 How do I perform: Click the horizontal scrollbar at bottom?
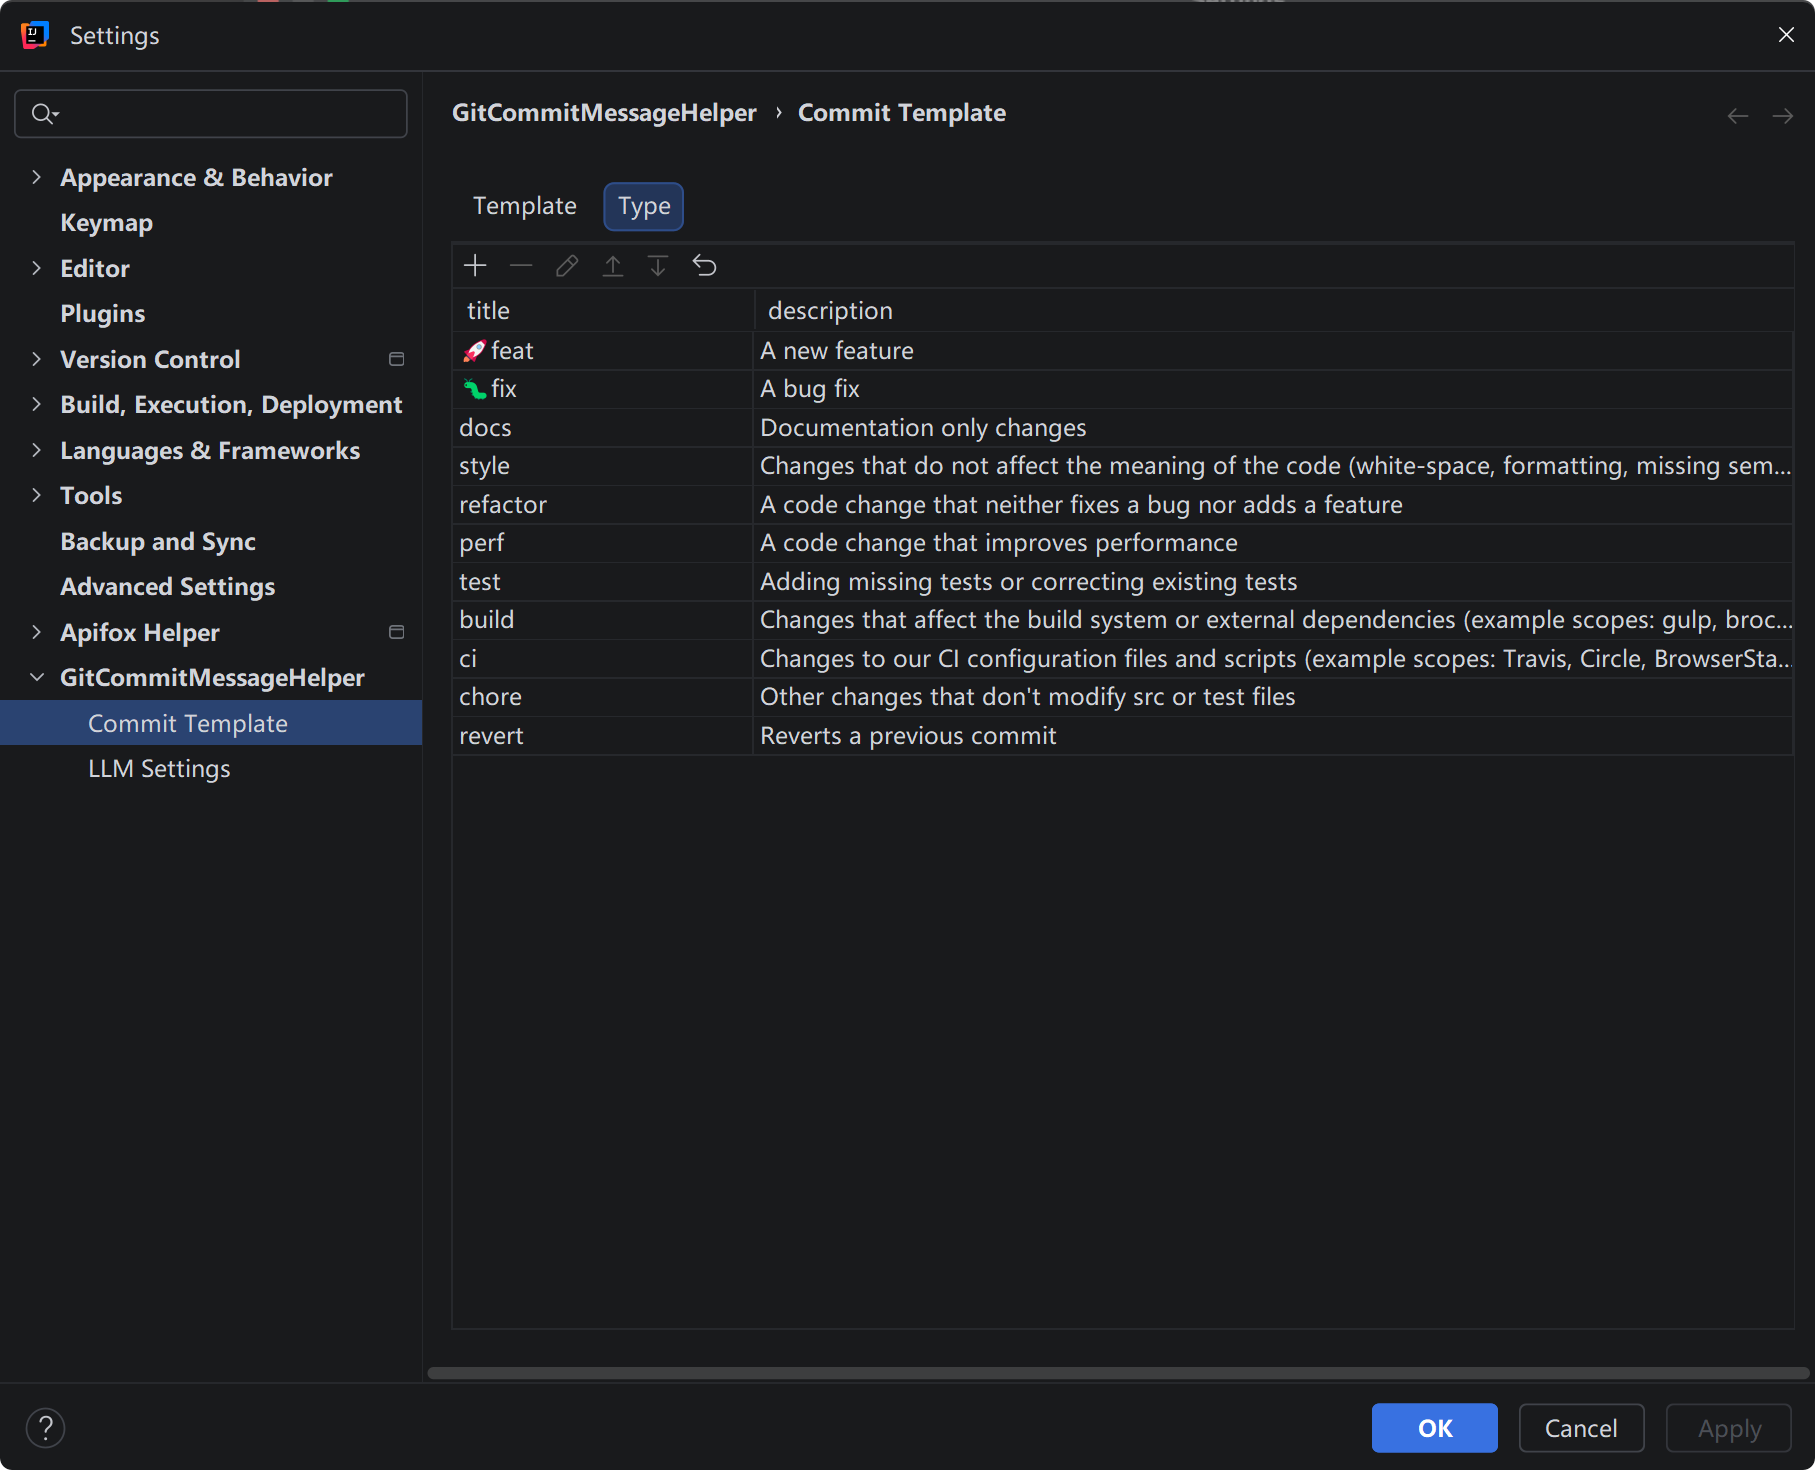pyautogui.click(x=1118, y=1373)
